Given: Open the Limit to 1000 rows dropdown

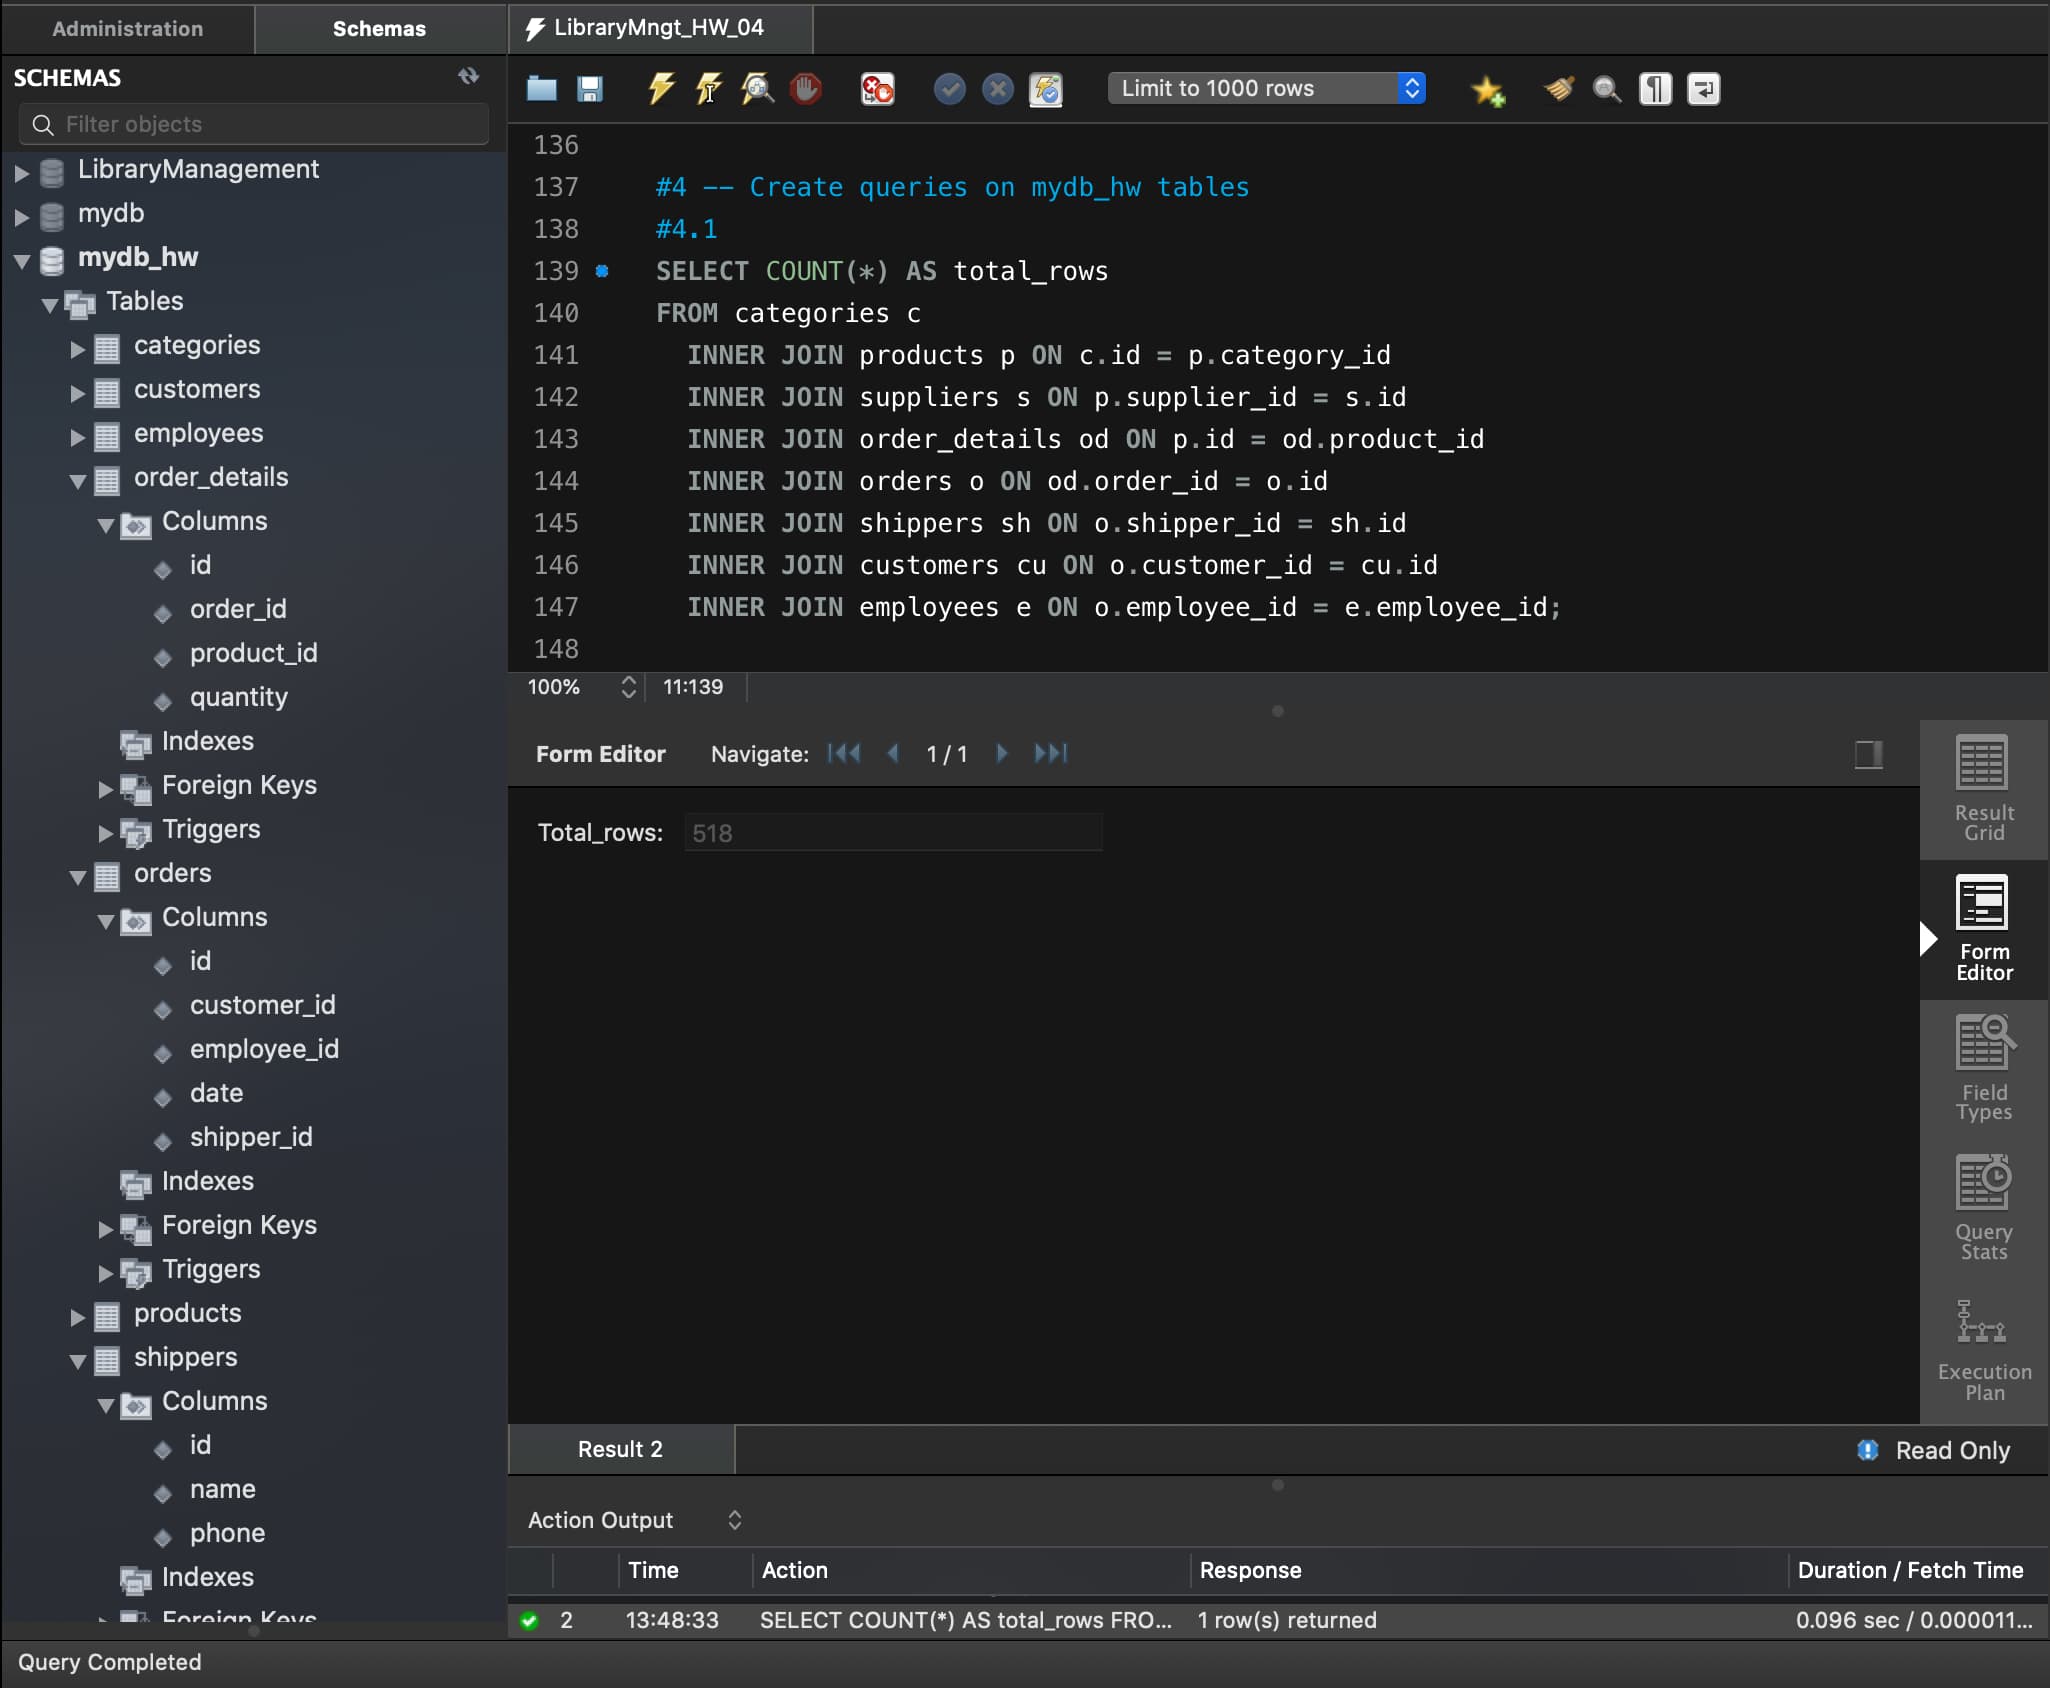Looking at the screenshot, I should point(1266,88).
